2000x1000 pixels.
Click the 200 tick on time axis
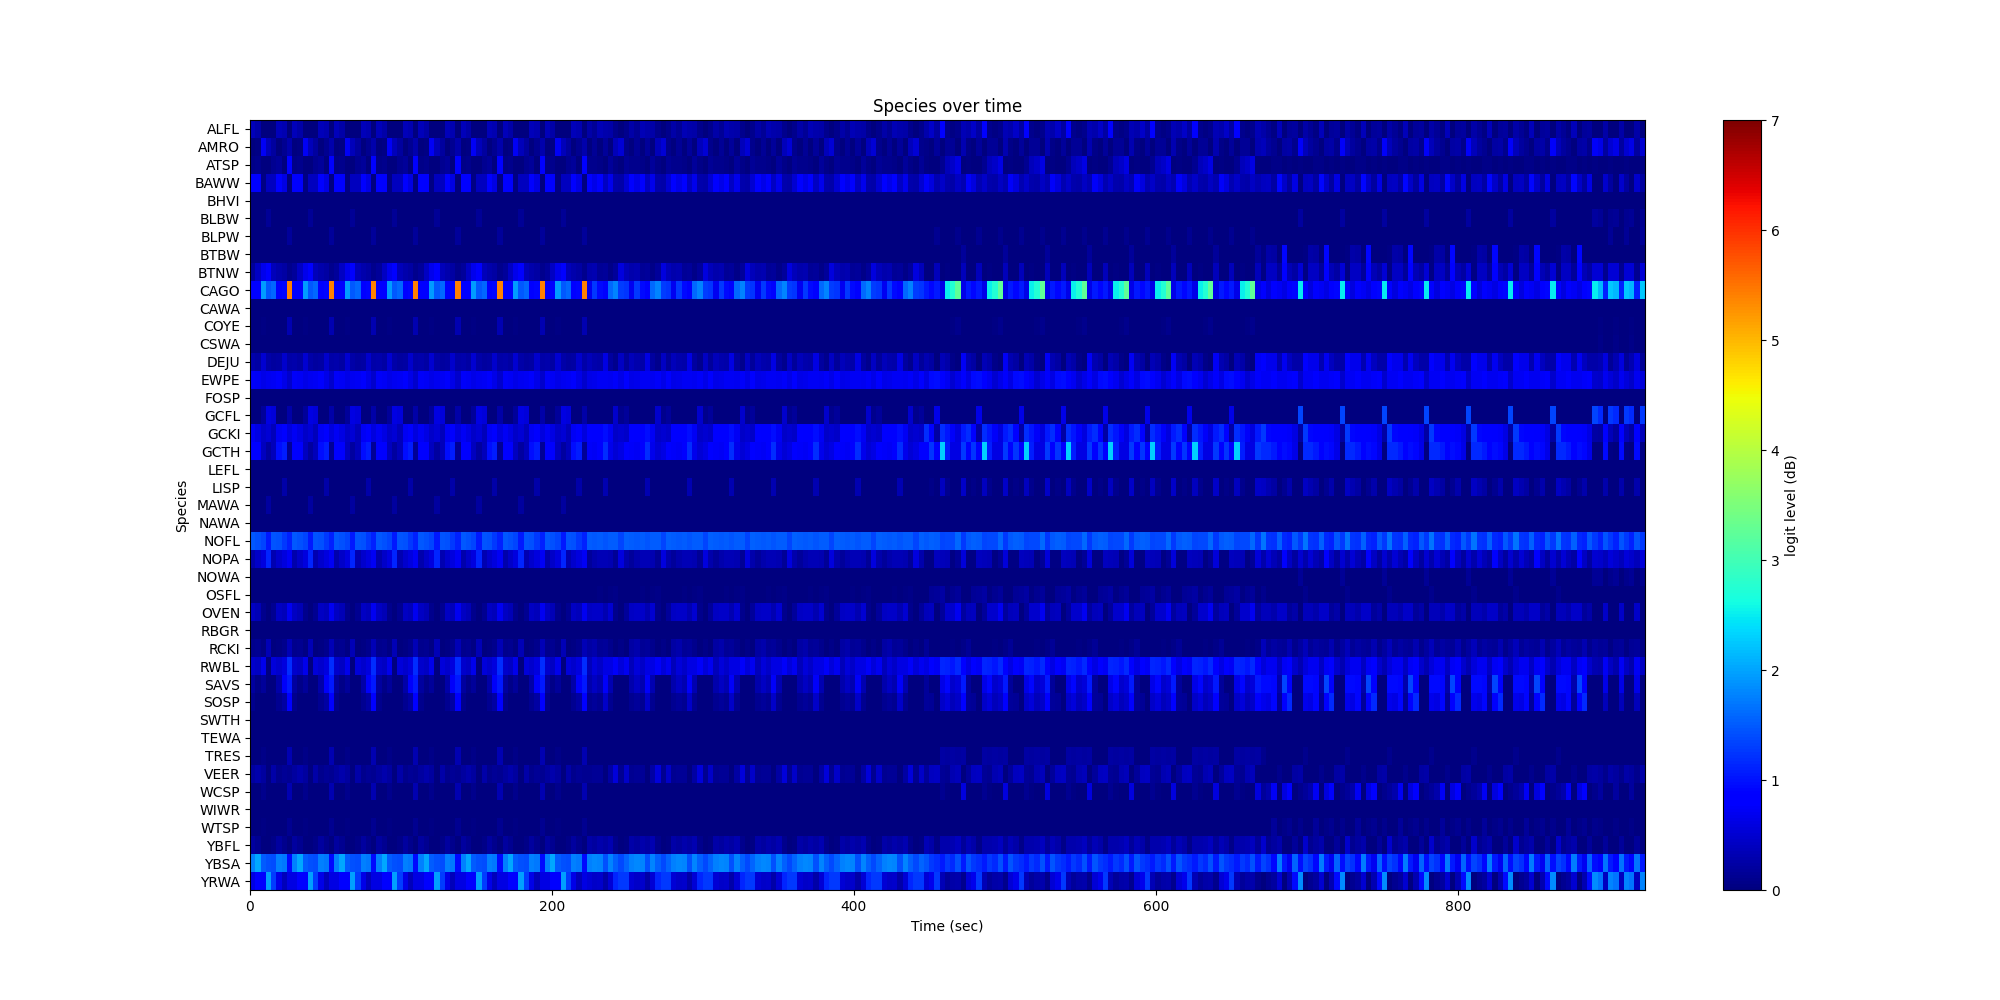(551, 906)
